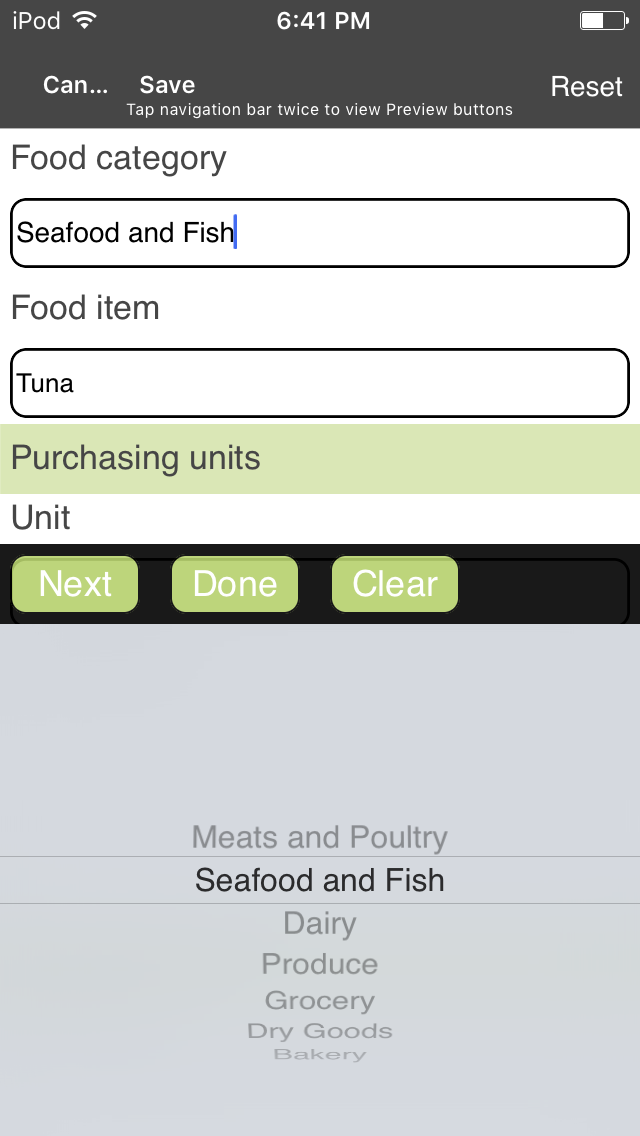Go to next field with Next
Screen dimensions: 640x1136
(75, 584)
